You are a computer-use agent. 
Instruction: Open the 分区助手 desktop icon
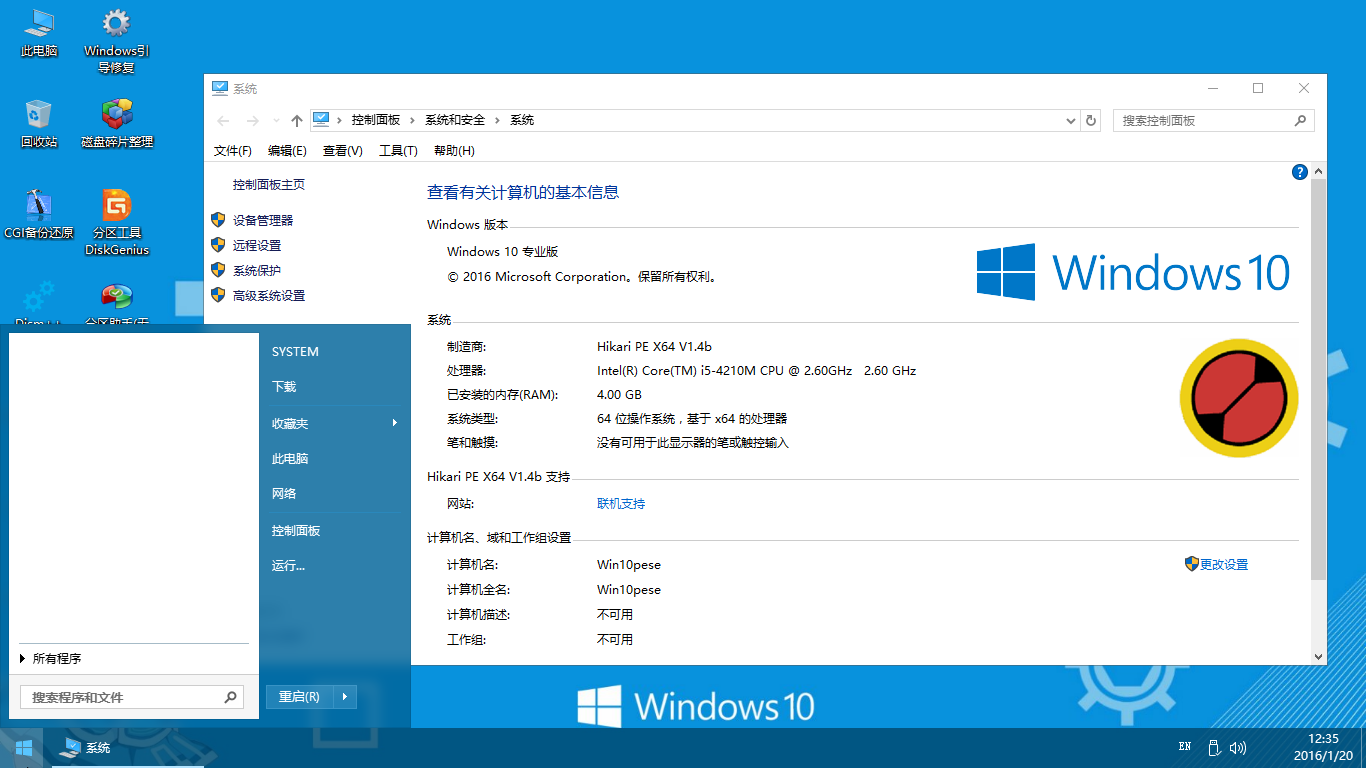(x=117, y=303)
